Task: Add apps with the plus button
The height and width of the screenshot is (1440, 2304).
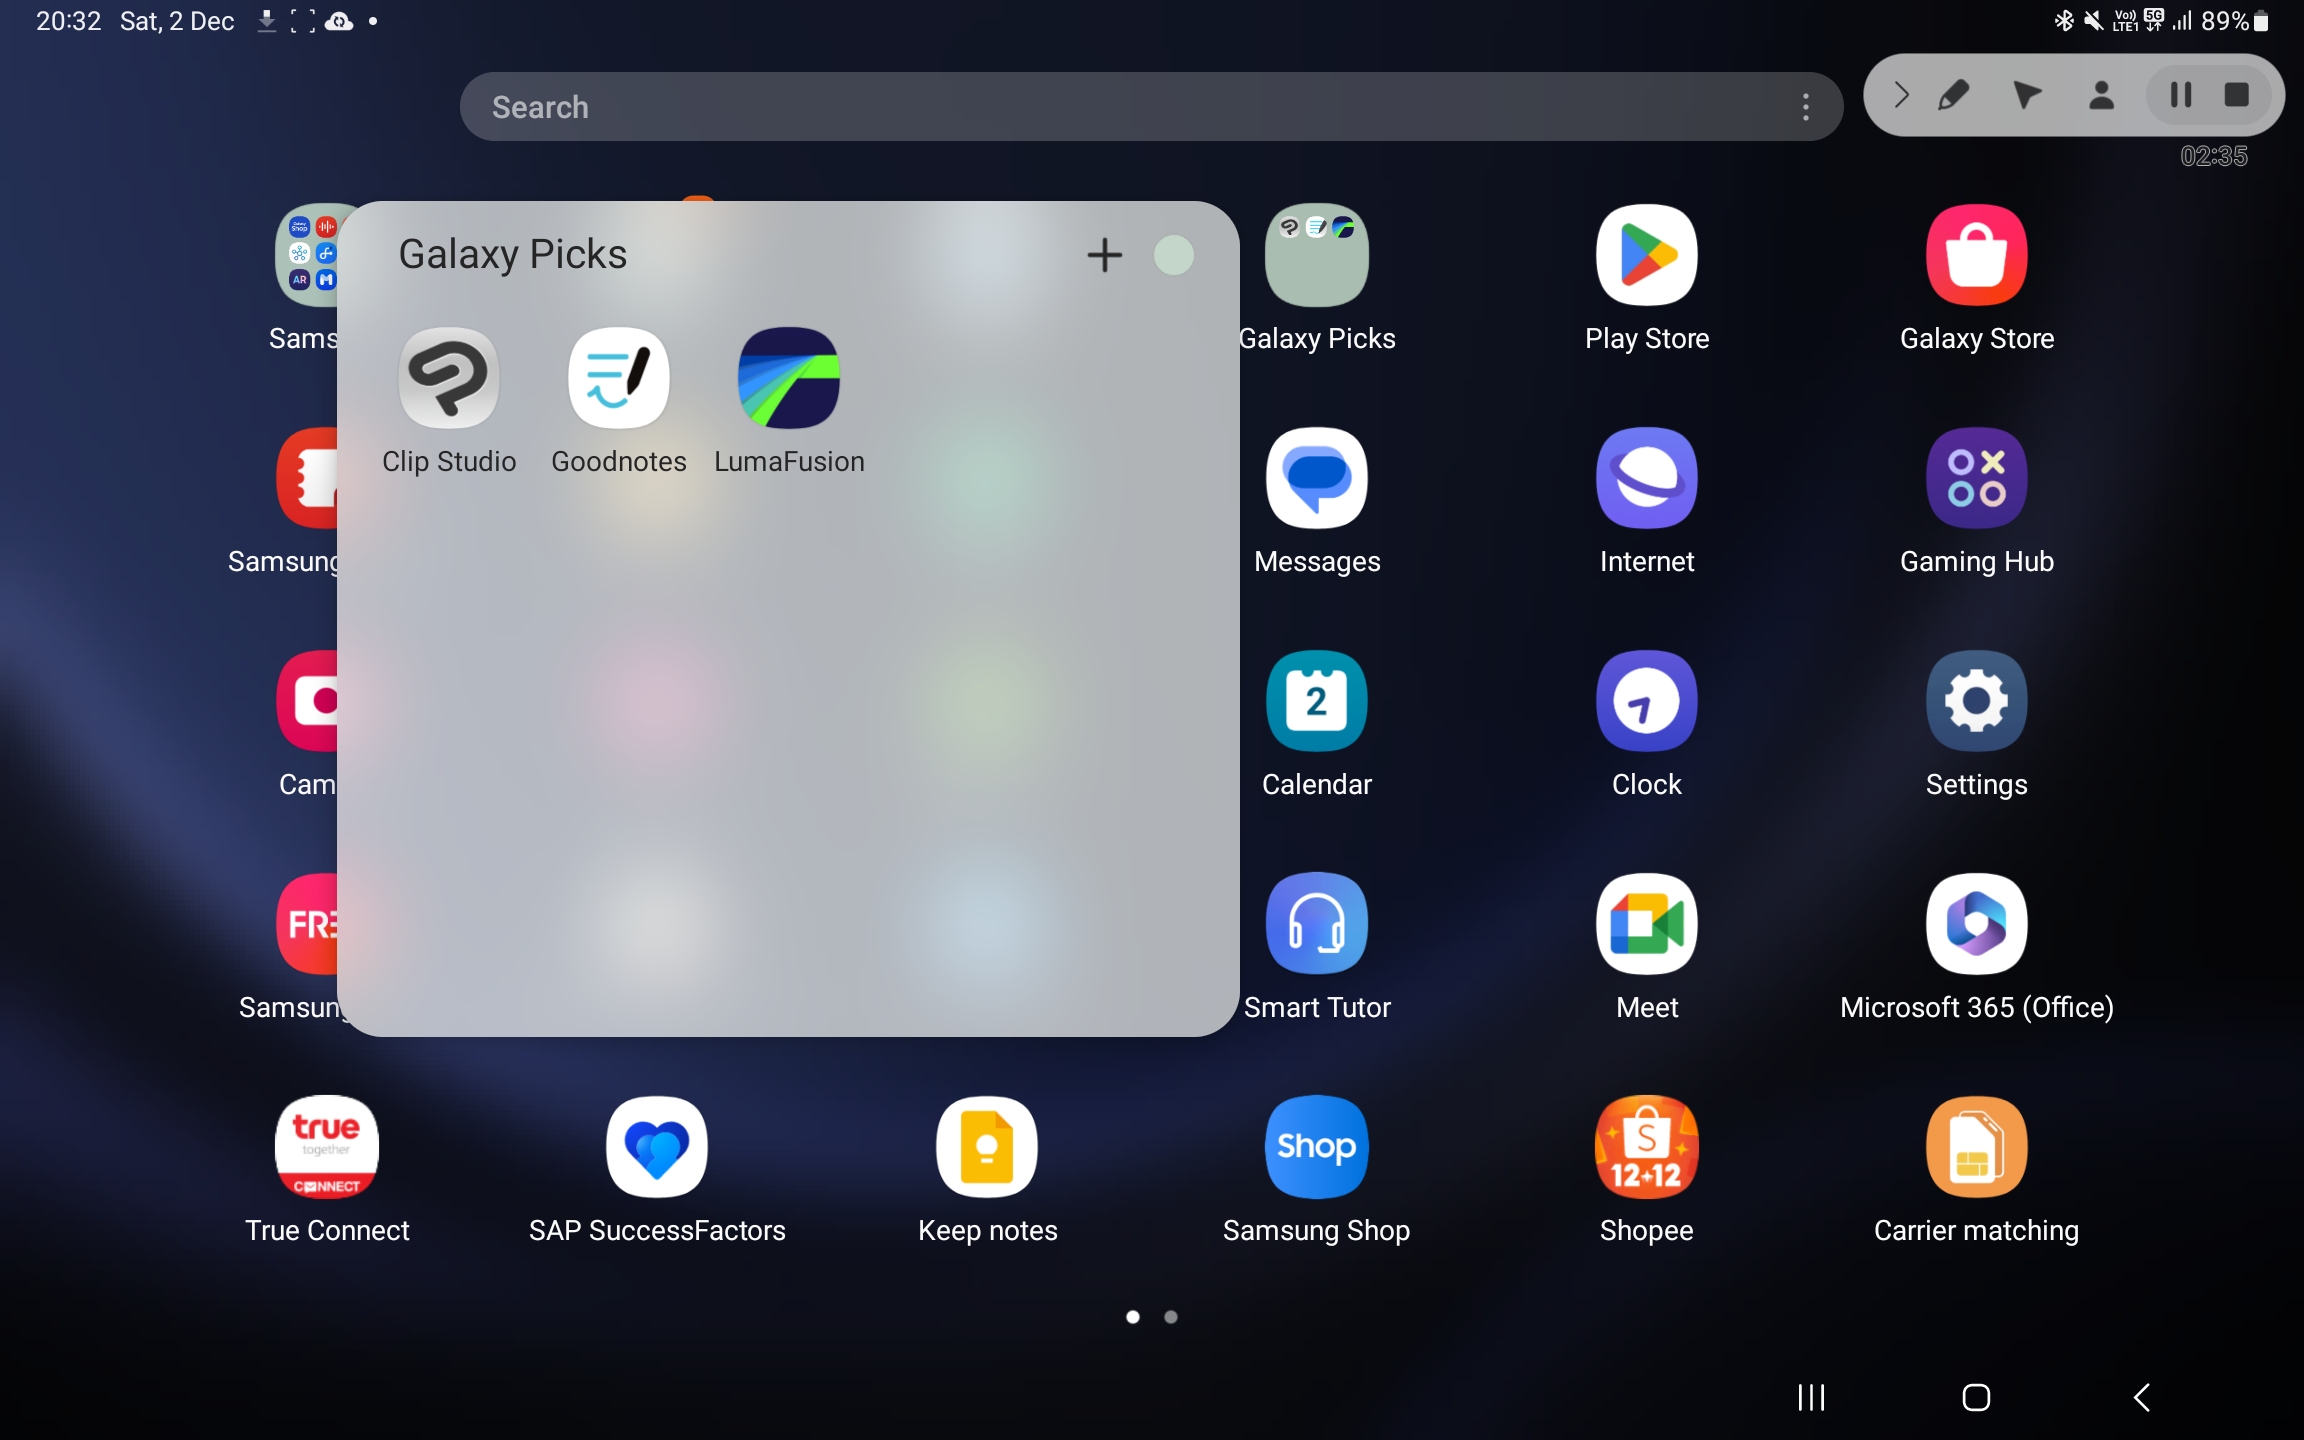Action: [x=1105, y=255]
